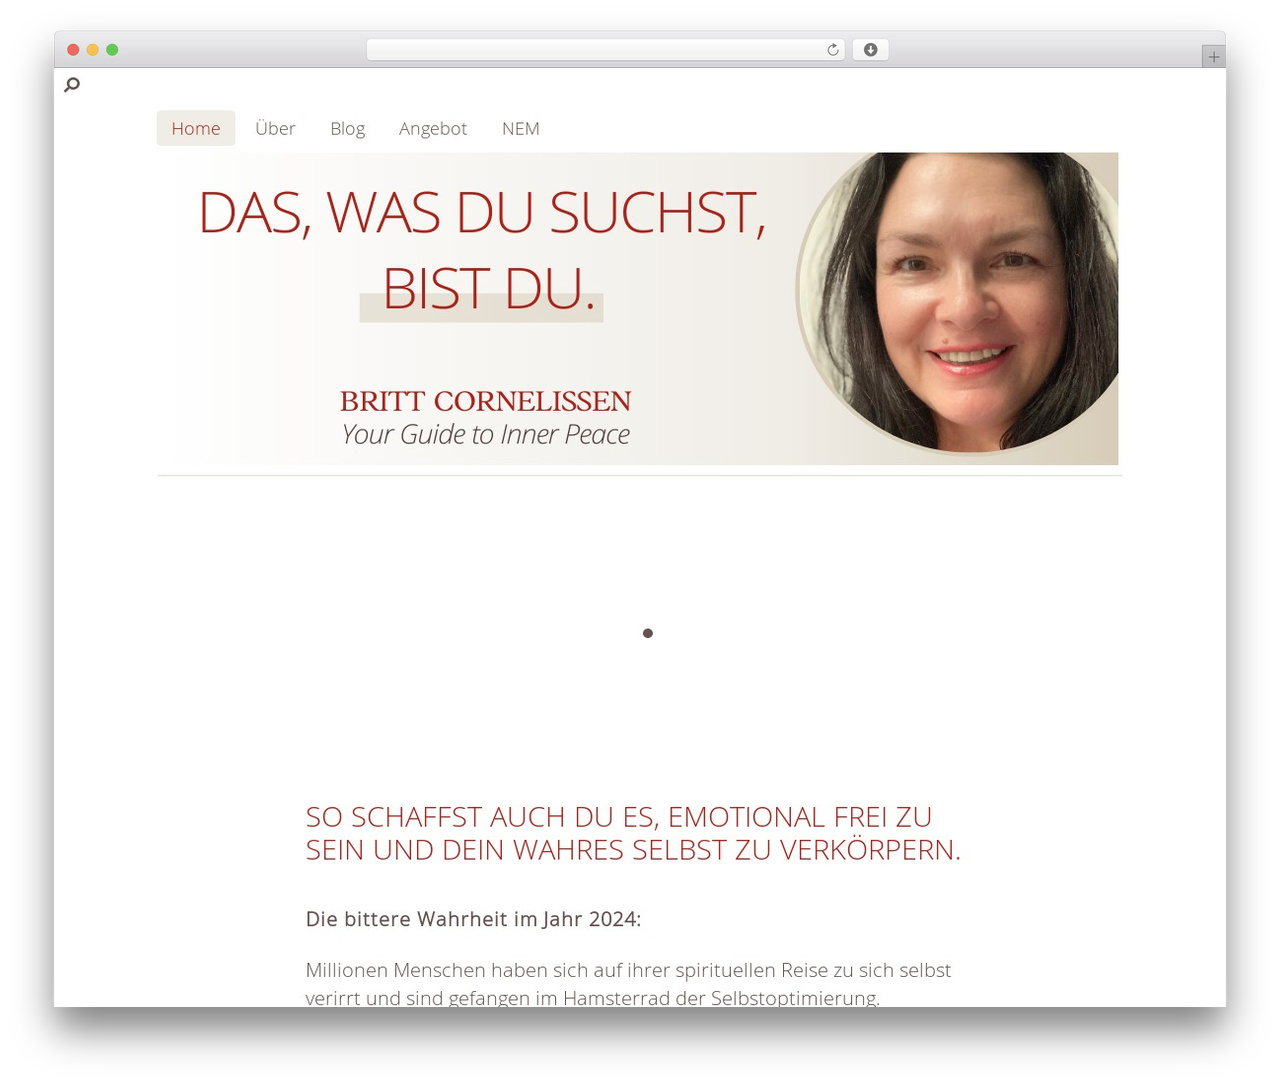Close the window with the red button
The width and height of the screenshot is (1280, 1084).
73,50
